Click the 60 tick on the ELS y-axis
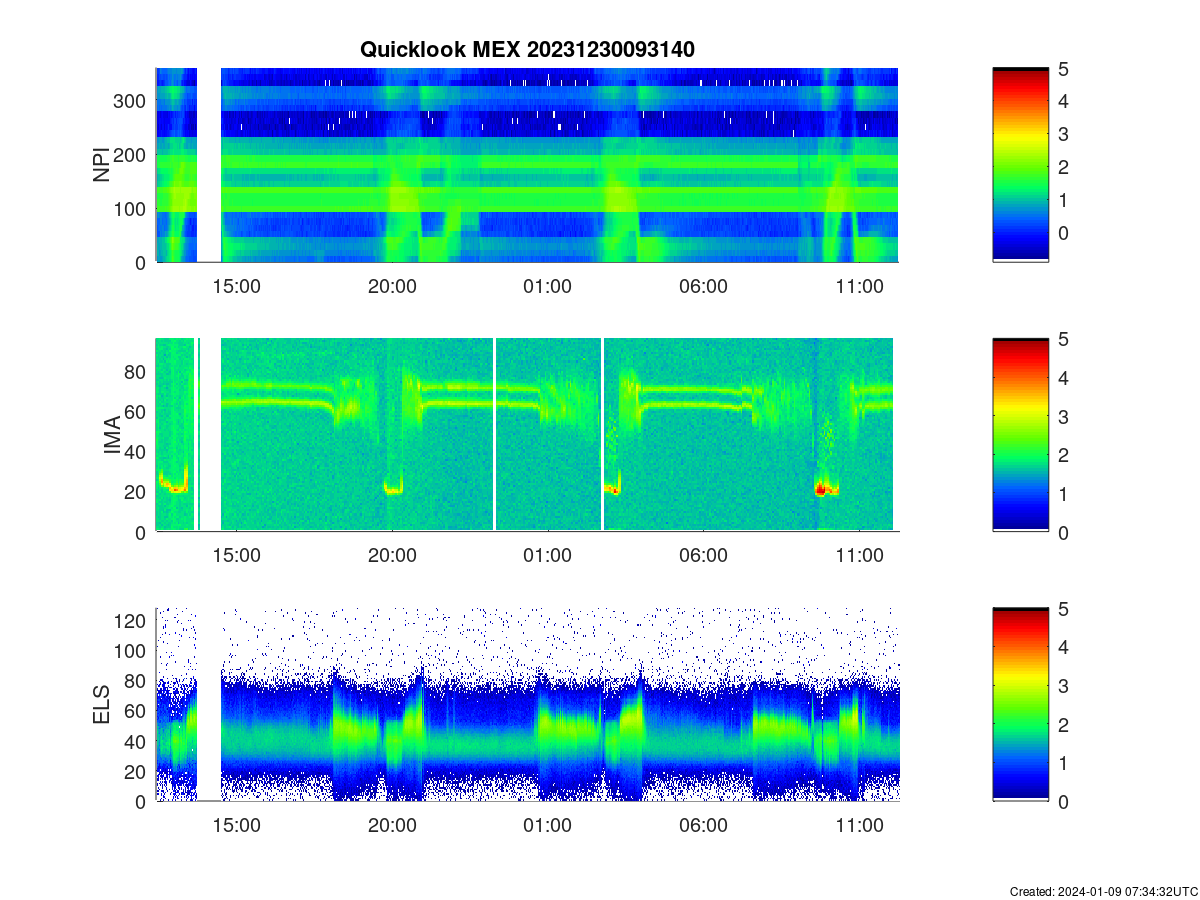The width and height of the screenshot is (1200, 900). click(137, 711)
